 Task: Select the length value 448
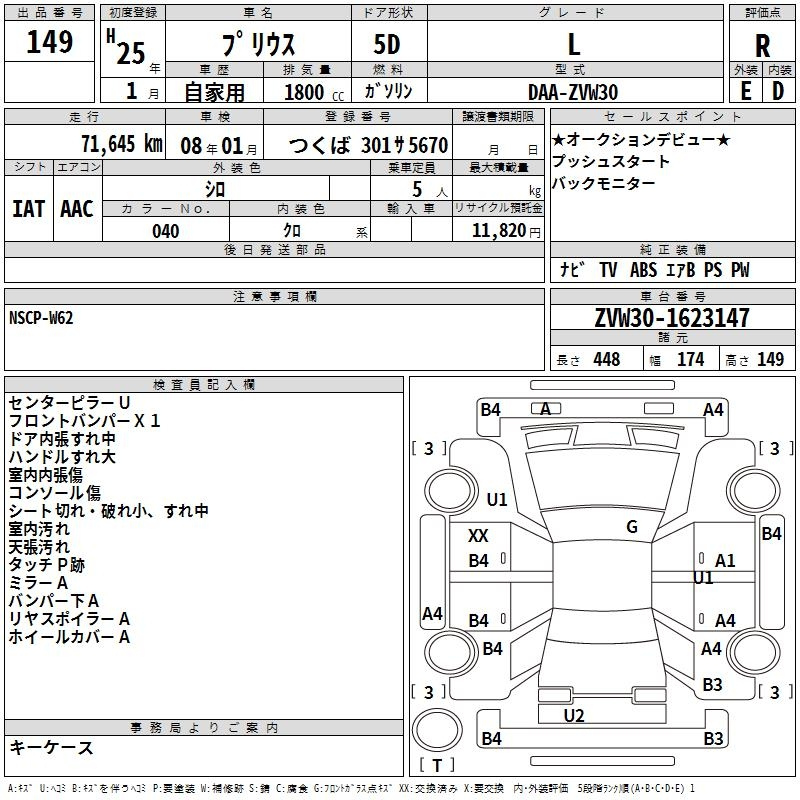(x=607, y=360)
